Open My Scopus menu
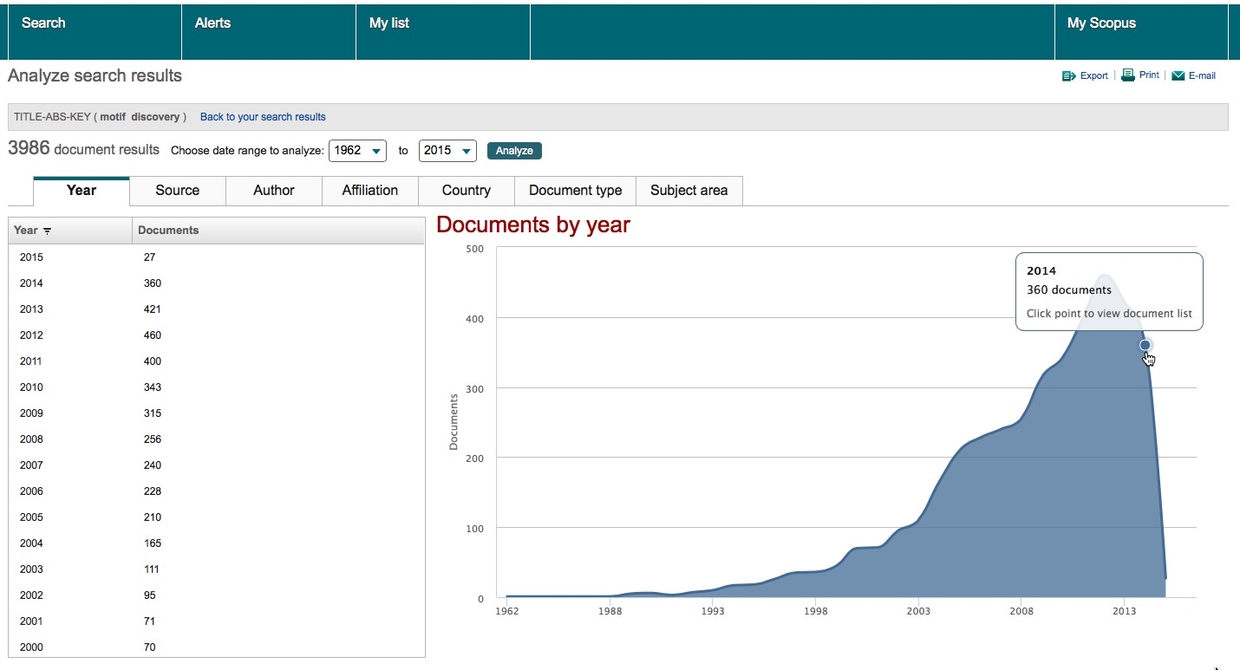Image resolution: width=1240 pixels, height=670 pixels. point(1140,32)
